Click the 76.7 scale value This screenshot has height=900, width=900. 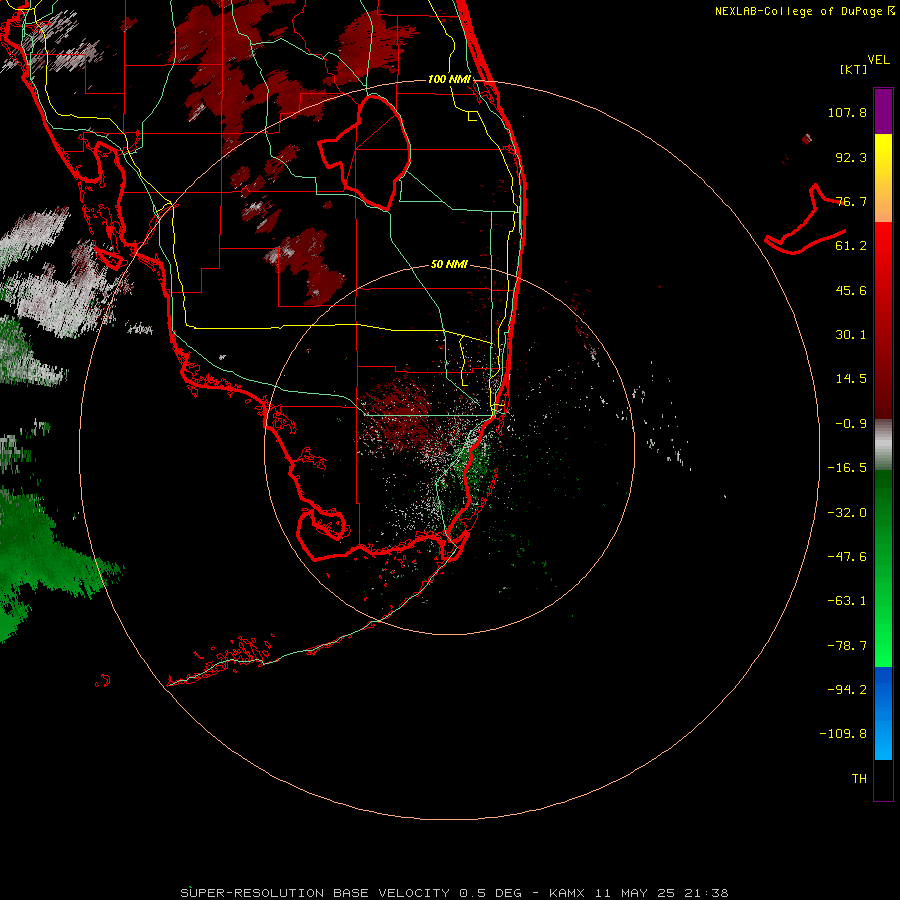[x=851, y=201]
